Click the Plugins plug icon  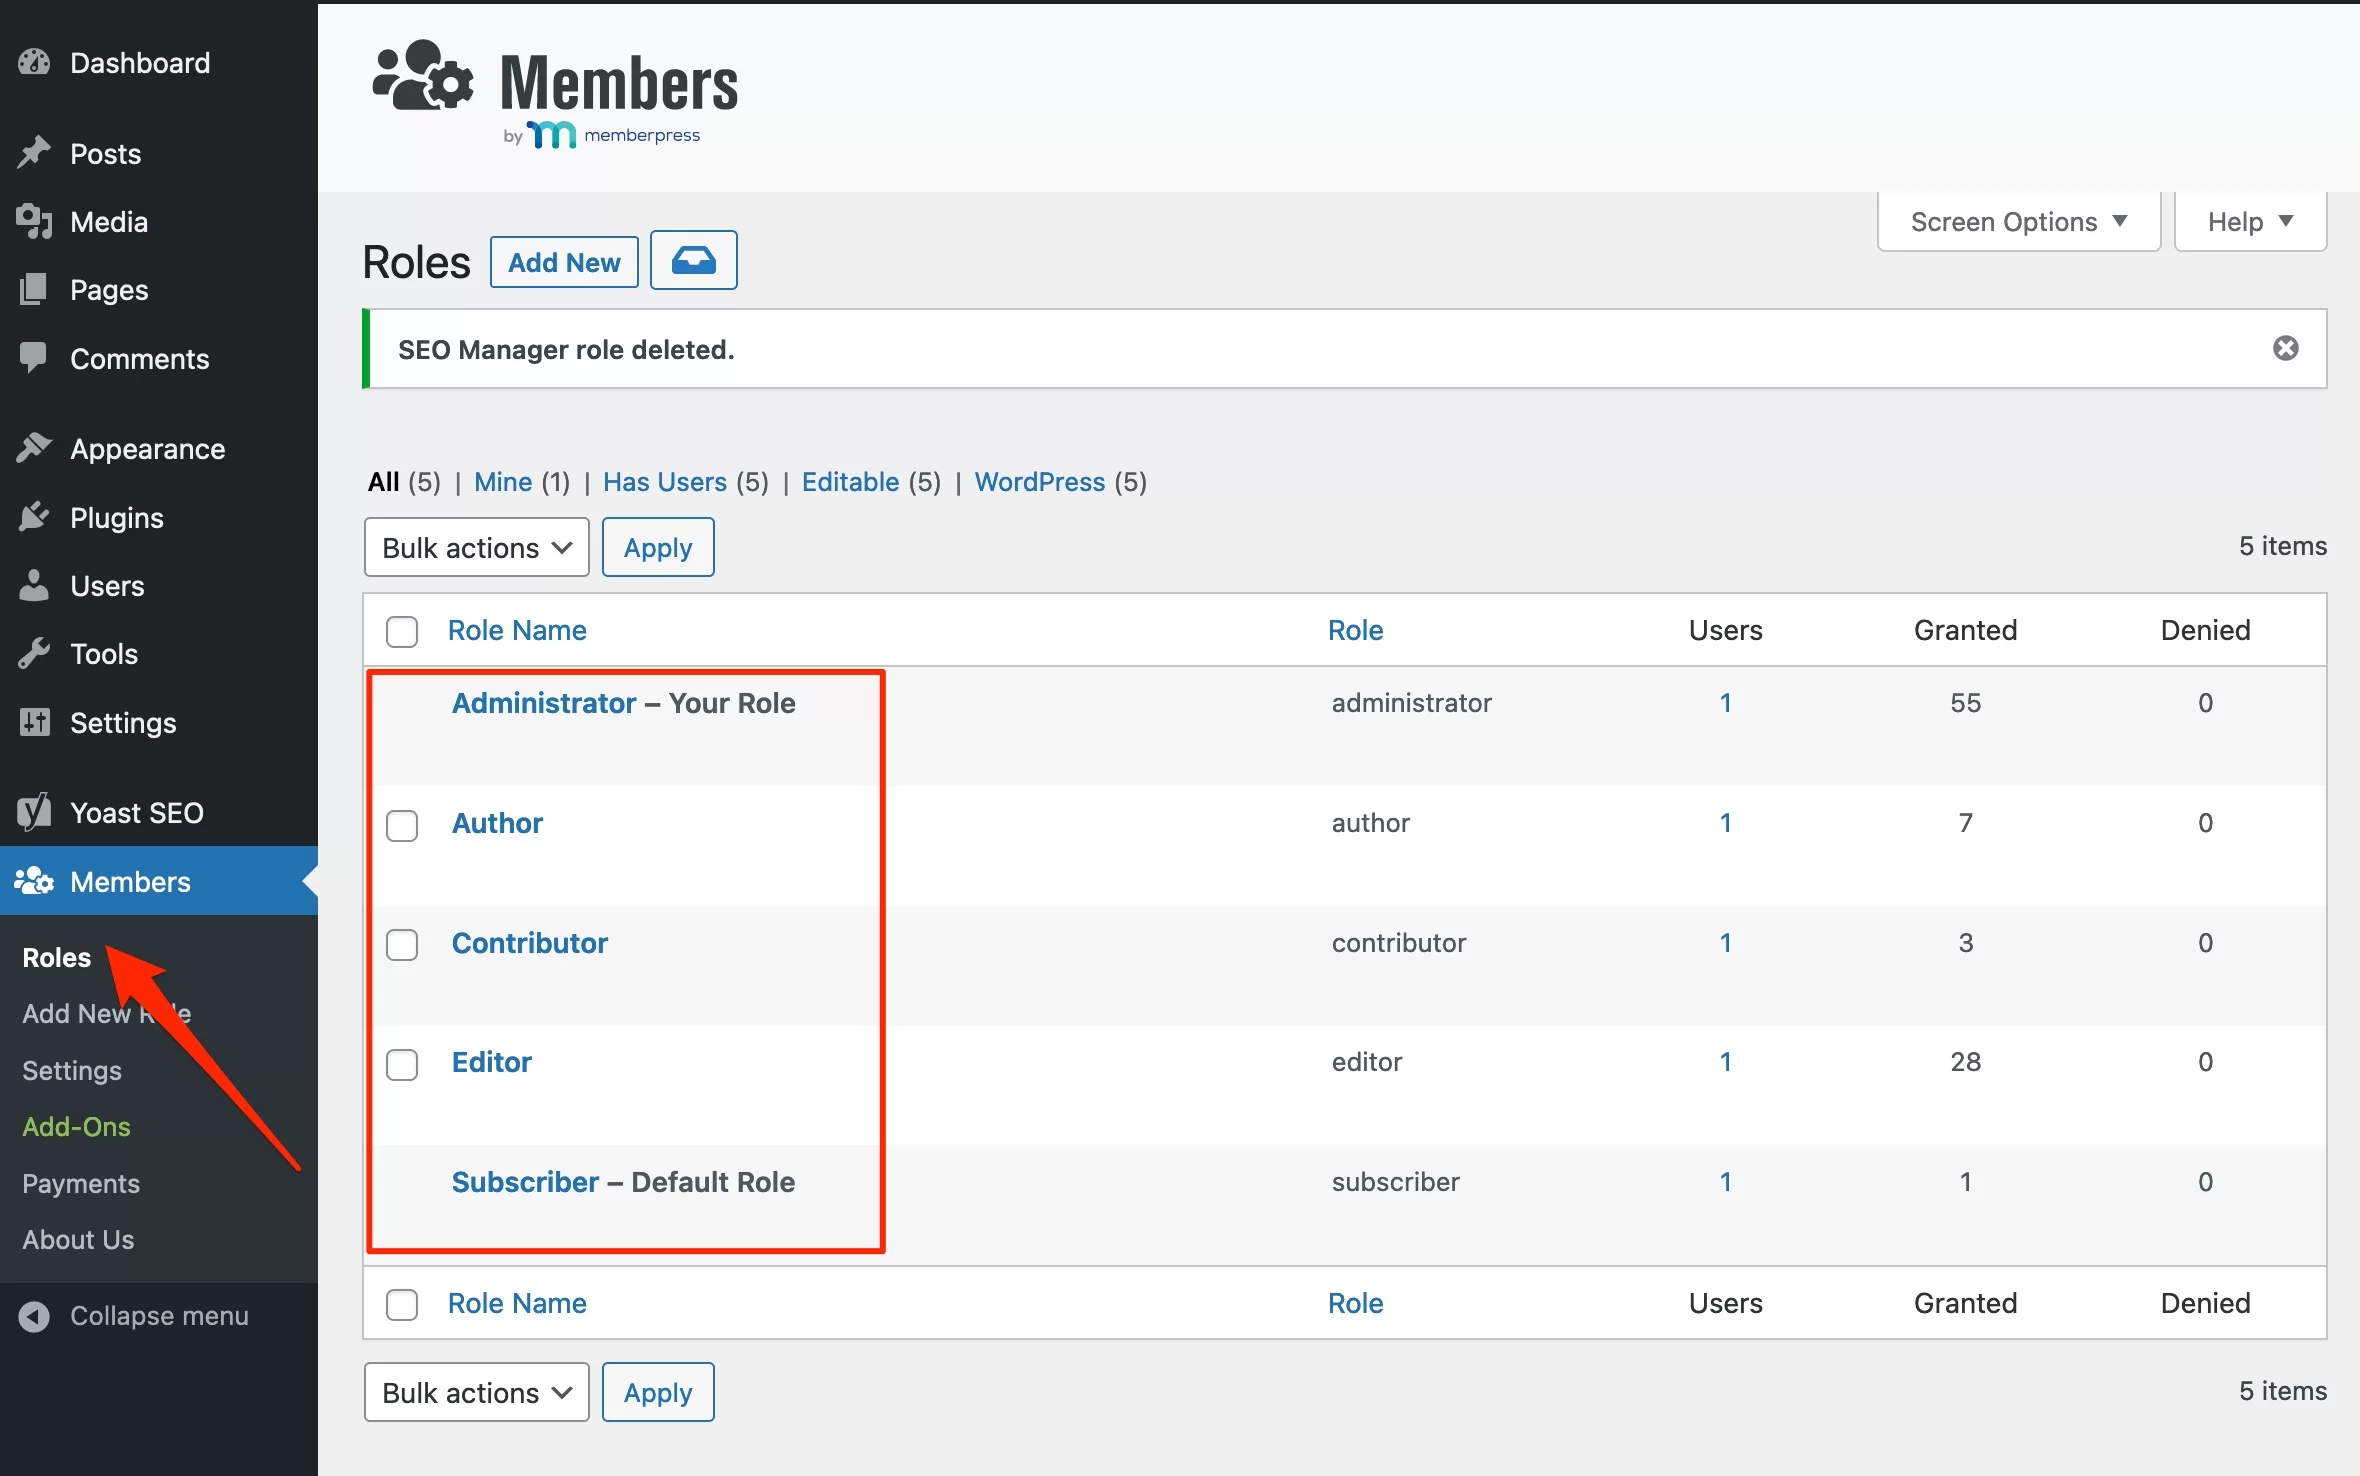[34, 517]
